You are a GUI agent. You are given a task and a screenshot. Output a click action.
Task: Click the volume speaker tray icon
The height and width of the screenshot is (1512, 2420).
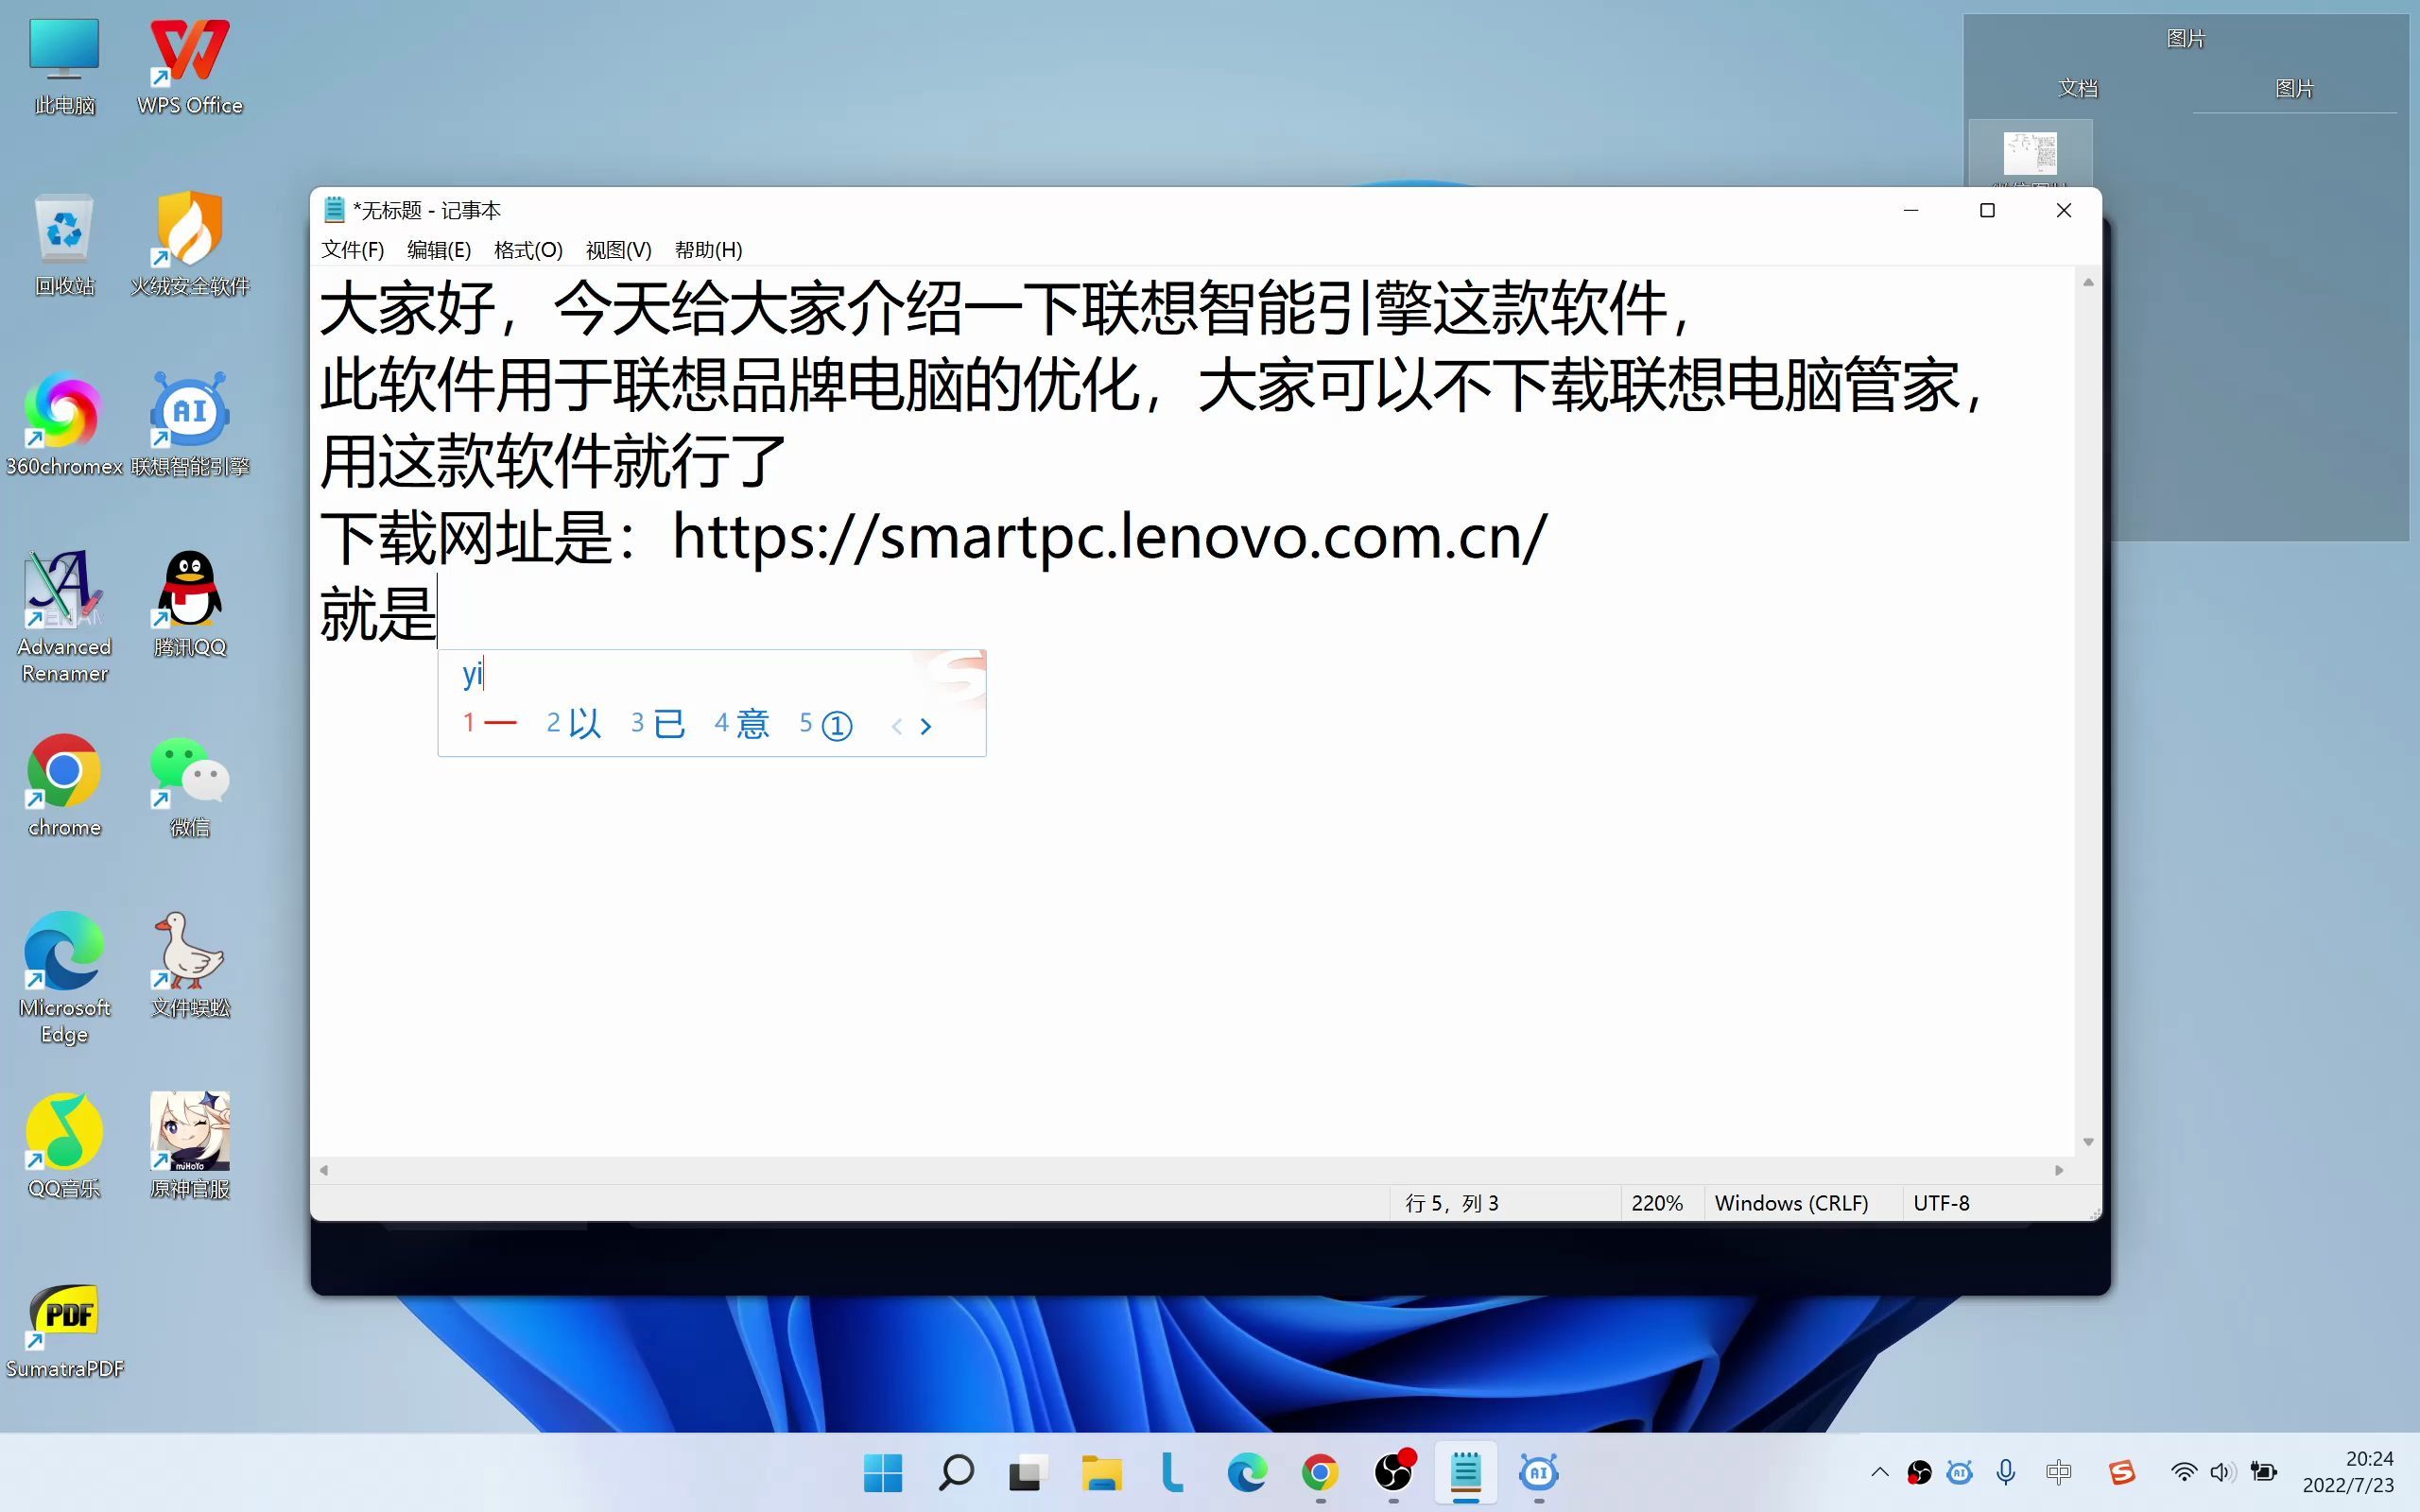(x=2222, y=1472)
